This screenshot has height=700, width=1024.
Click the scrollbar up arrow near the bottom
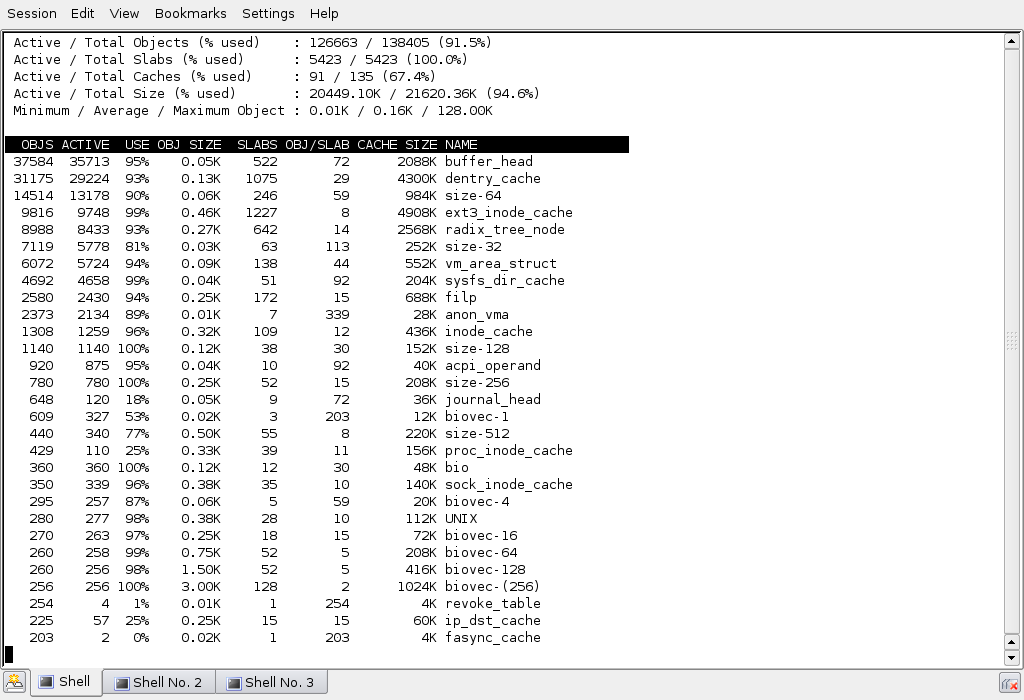tap(1011, 643)
